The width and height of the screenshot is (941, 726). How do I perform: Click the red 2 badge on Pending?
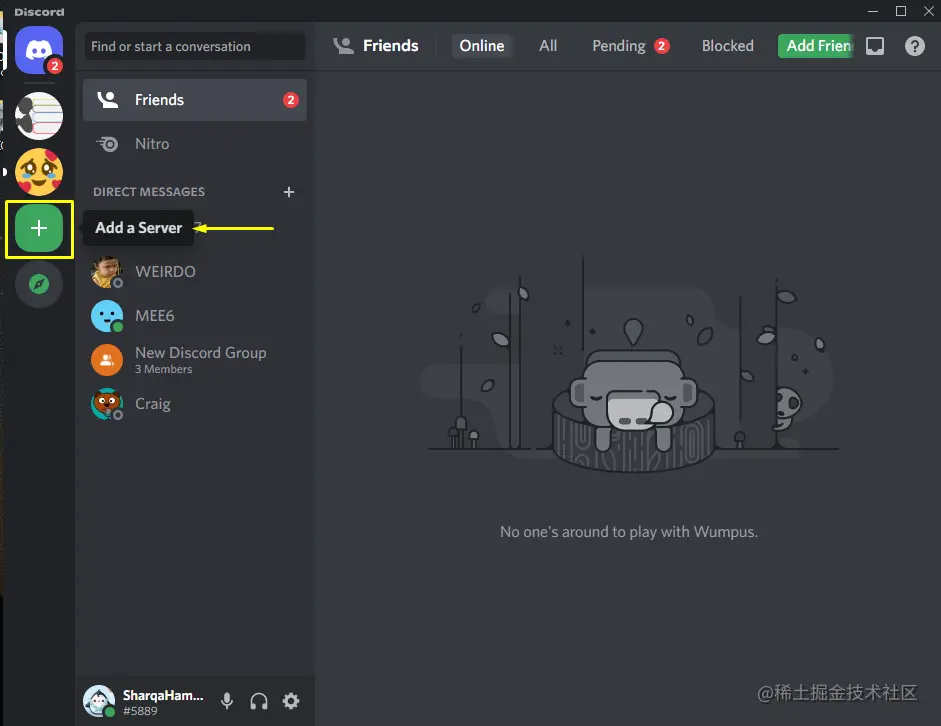click(662, 46)
